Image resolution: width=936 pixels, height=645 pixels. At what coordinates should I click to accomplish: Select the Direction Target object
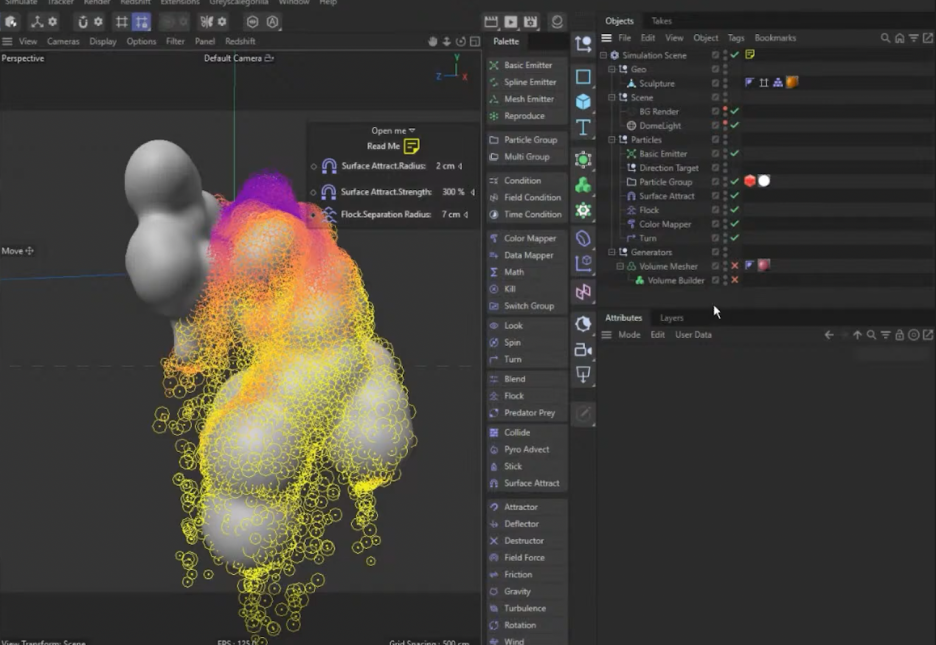coord(669,168)
